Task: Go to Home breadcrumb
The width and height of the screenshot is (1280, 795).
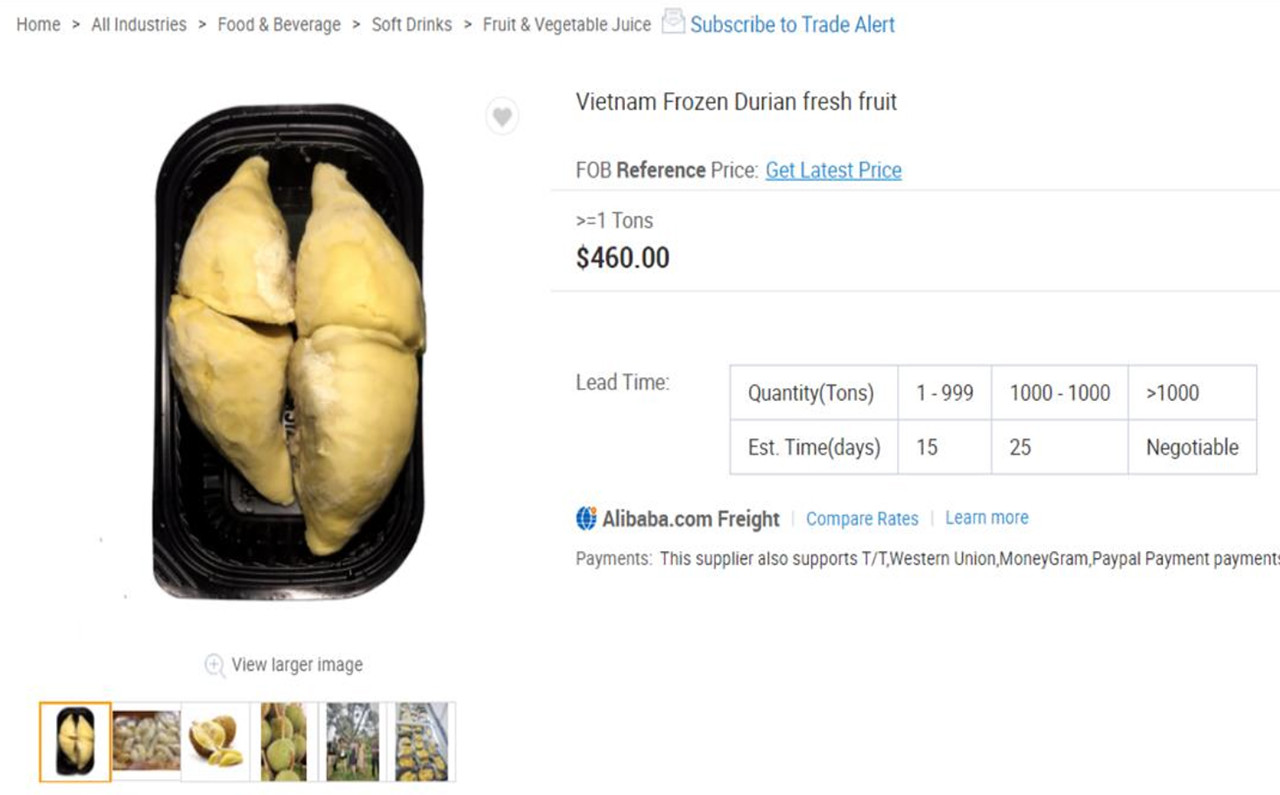Action: point(38,24)
